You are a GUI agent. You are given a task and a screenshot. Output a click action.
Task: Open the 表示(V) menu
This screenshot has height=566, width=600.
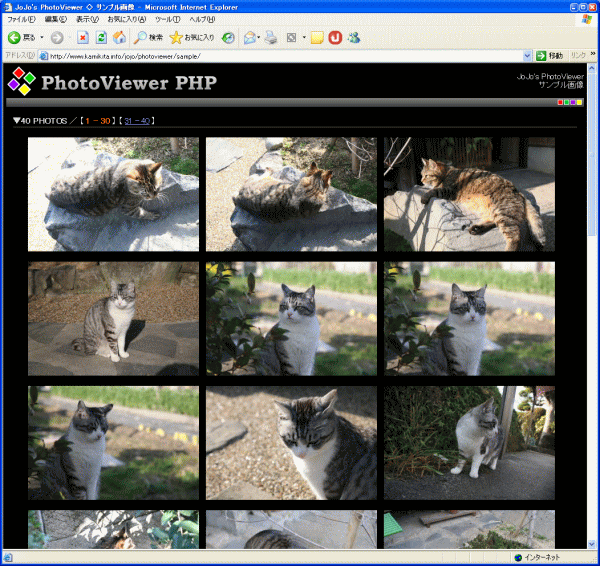(x=87, y=19)
